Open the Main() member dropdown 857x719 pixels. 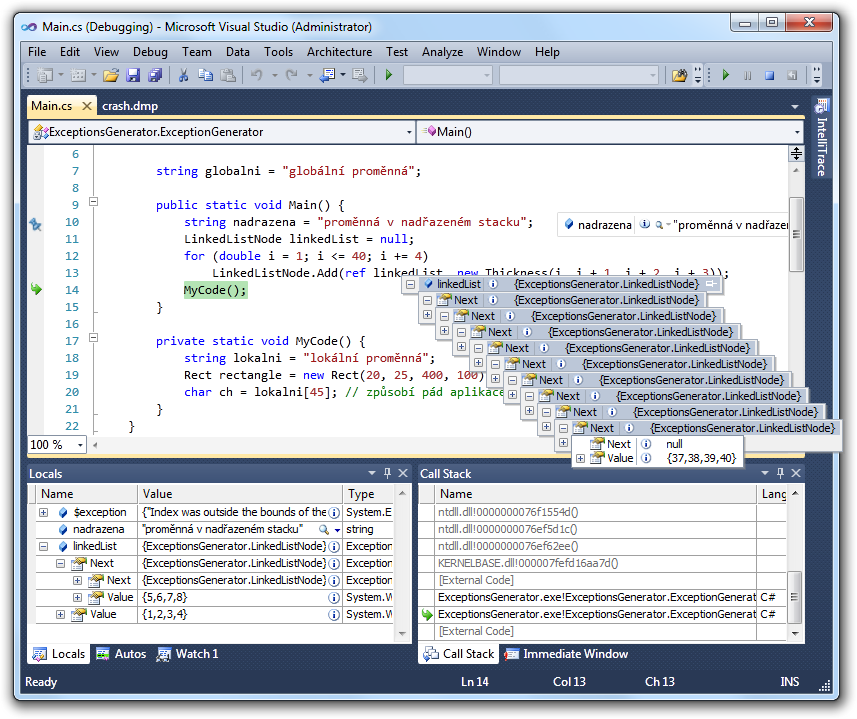click(x=797, y=132)
